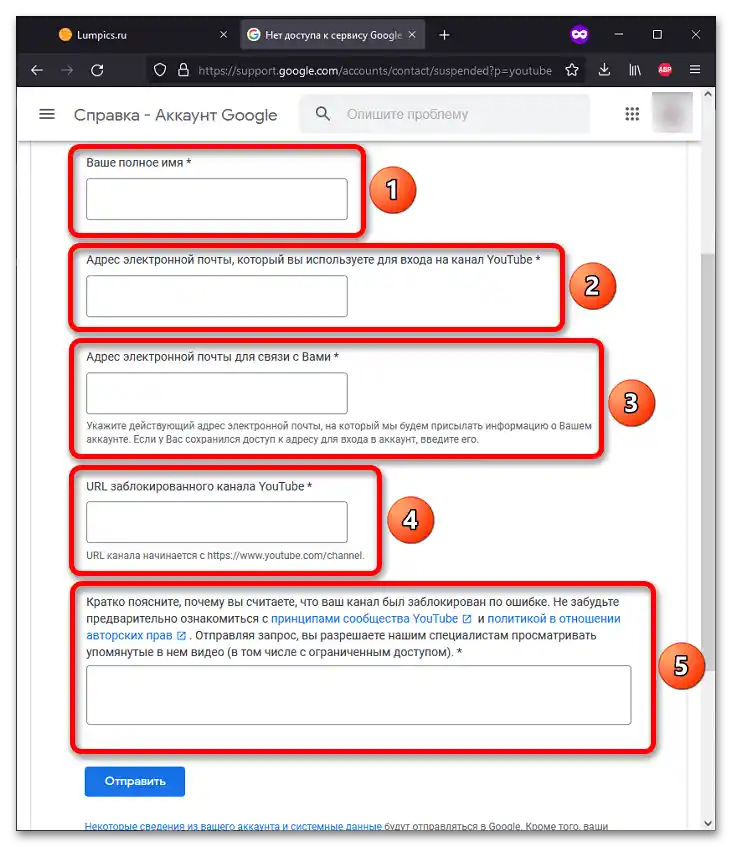This screenshot has height=847, width=732.
Task: Click the 'Справка - Аккаунт Google' title
Action: (x=176, y=115)
